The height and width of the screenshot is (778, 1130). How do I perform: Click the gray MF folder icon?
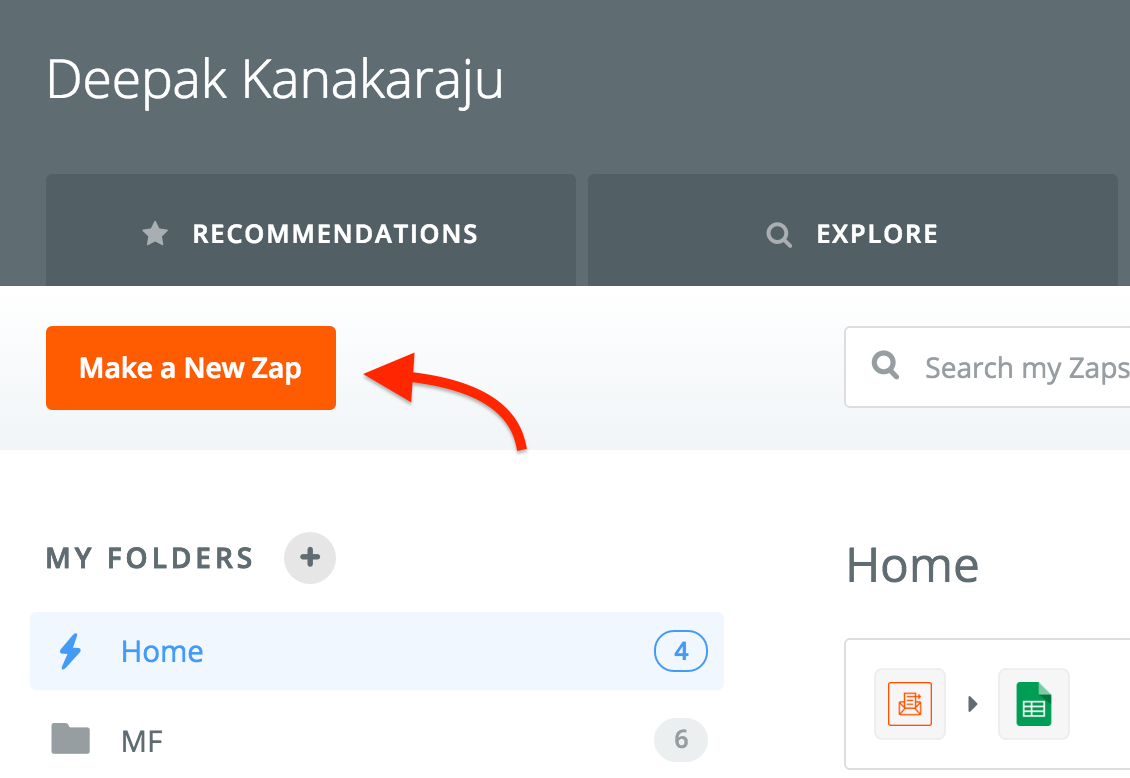(x=71, y=739)
